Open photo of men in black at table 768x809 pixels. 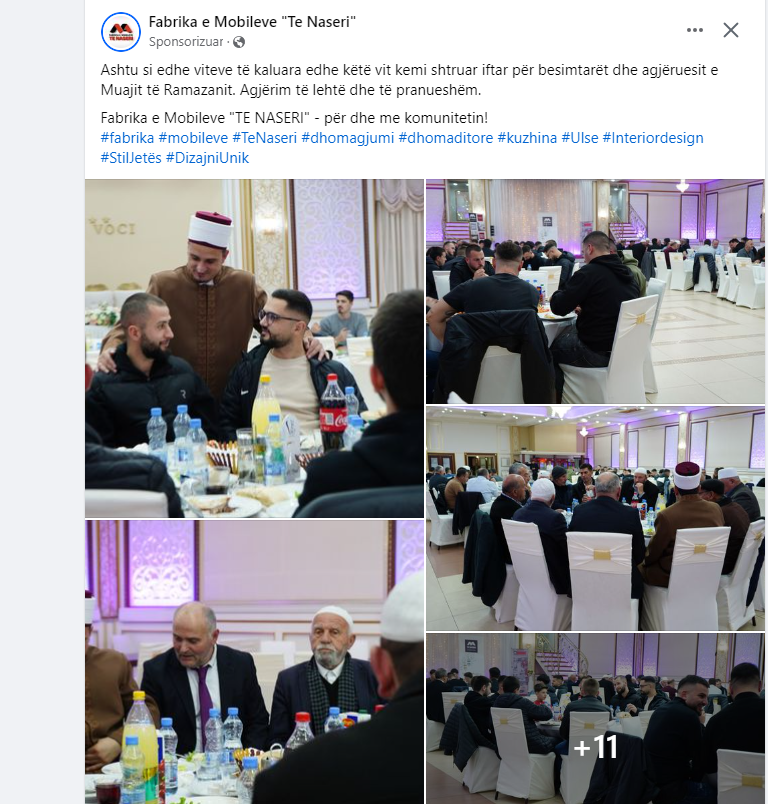tap(595, 292)
